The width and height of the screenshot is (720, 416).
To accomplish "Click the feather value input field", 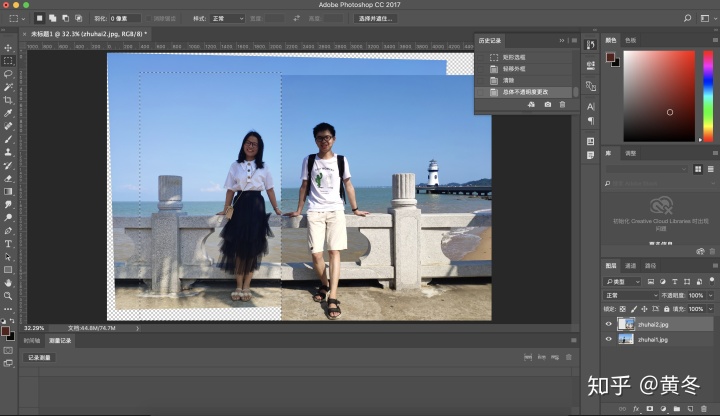I will [125, 18].
